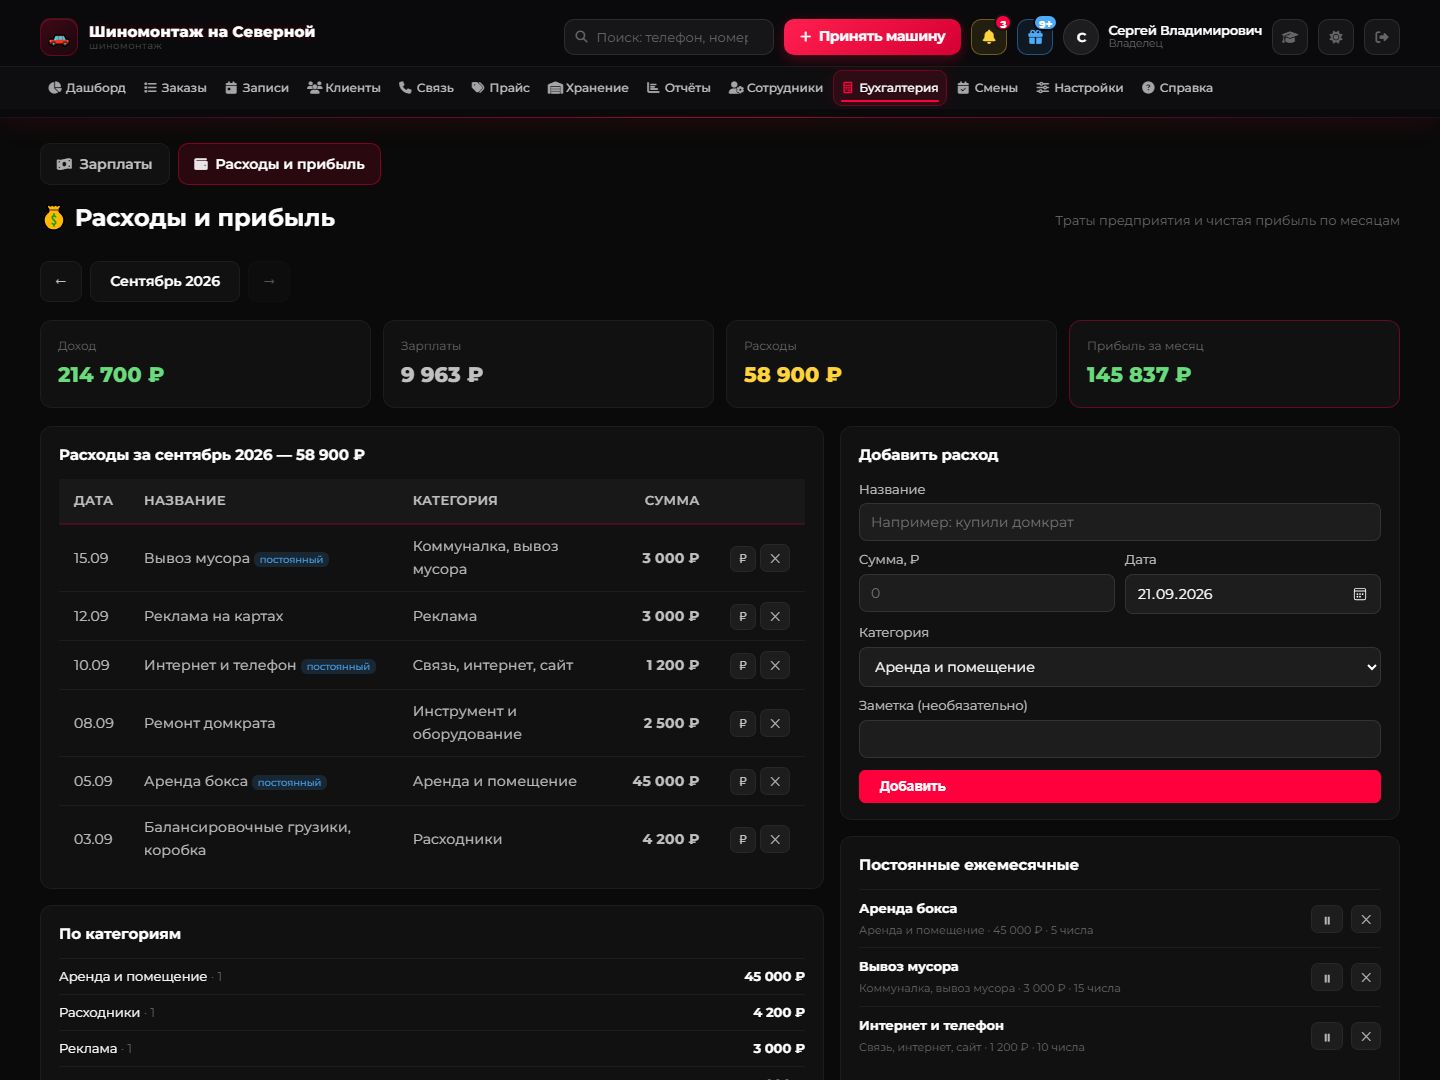The height and width of the screenshot is (1080, 1440).
Task: Select the Расходы и прибыль tab
Action: [x=279, y=164]
